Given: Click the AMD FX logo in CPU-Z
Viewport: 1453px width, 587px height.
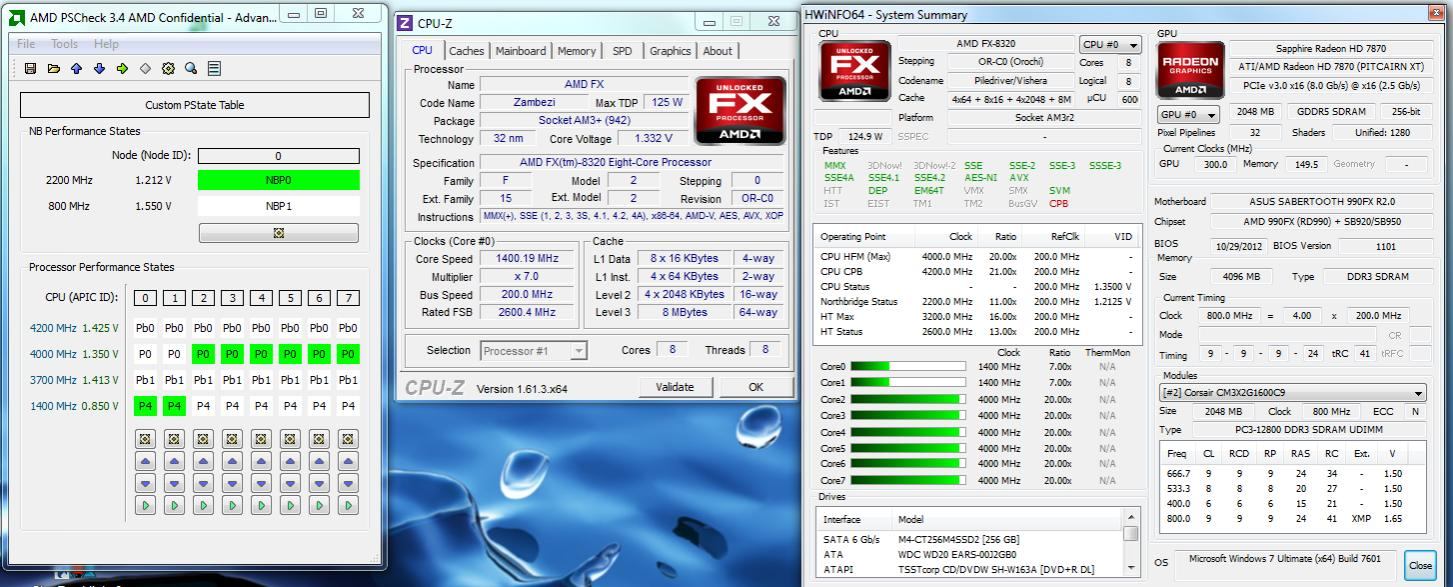Looking at the screenshot, I should [x=740, y=110].
